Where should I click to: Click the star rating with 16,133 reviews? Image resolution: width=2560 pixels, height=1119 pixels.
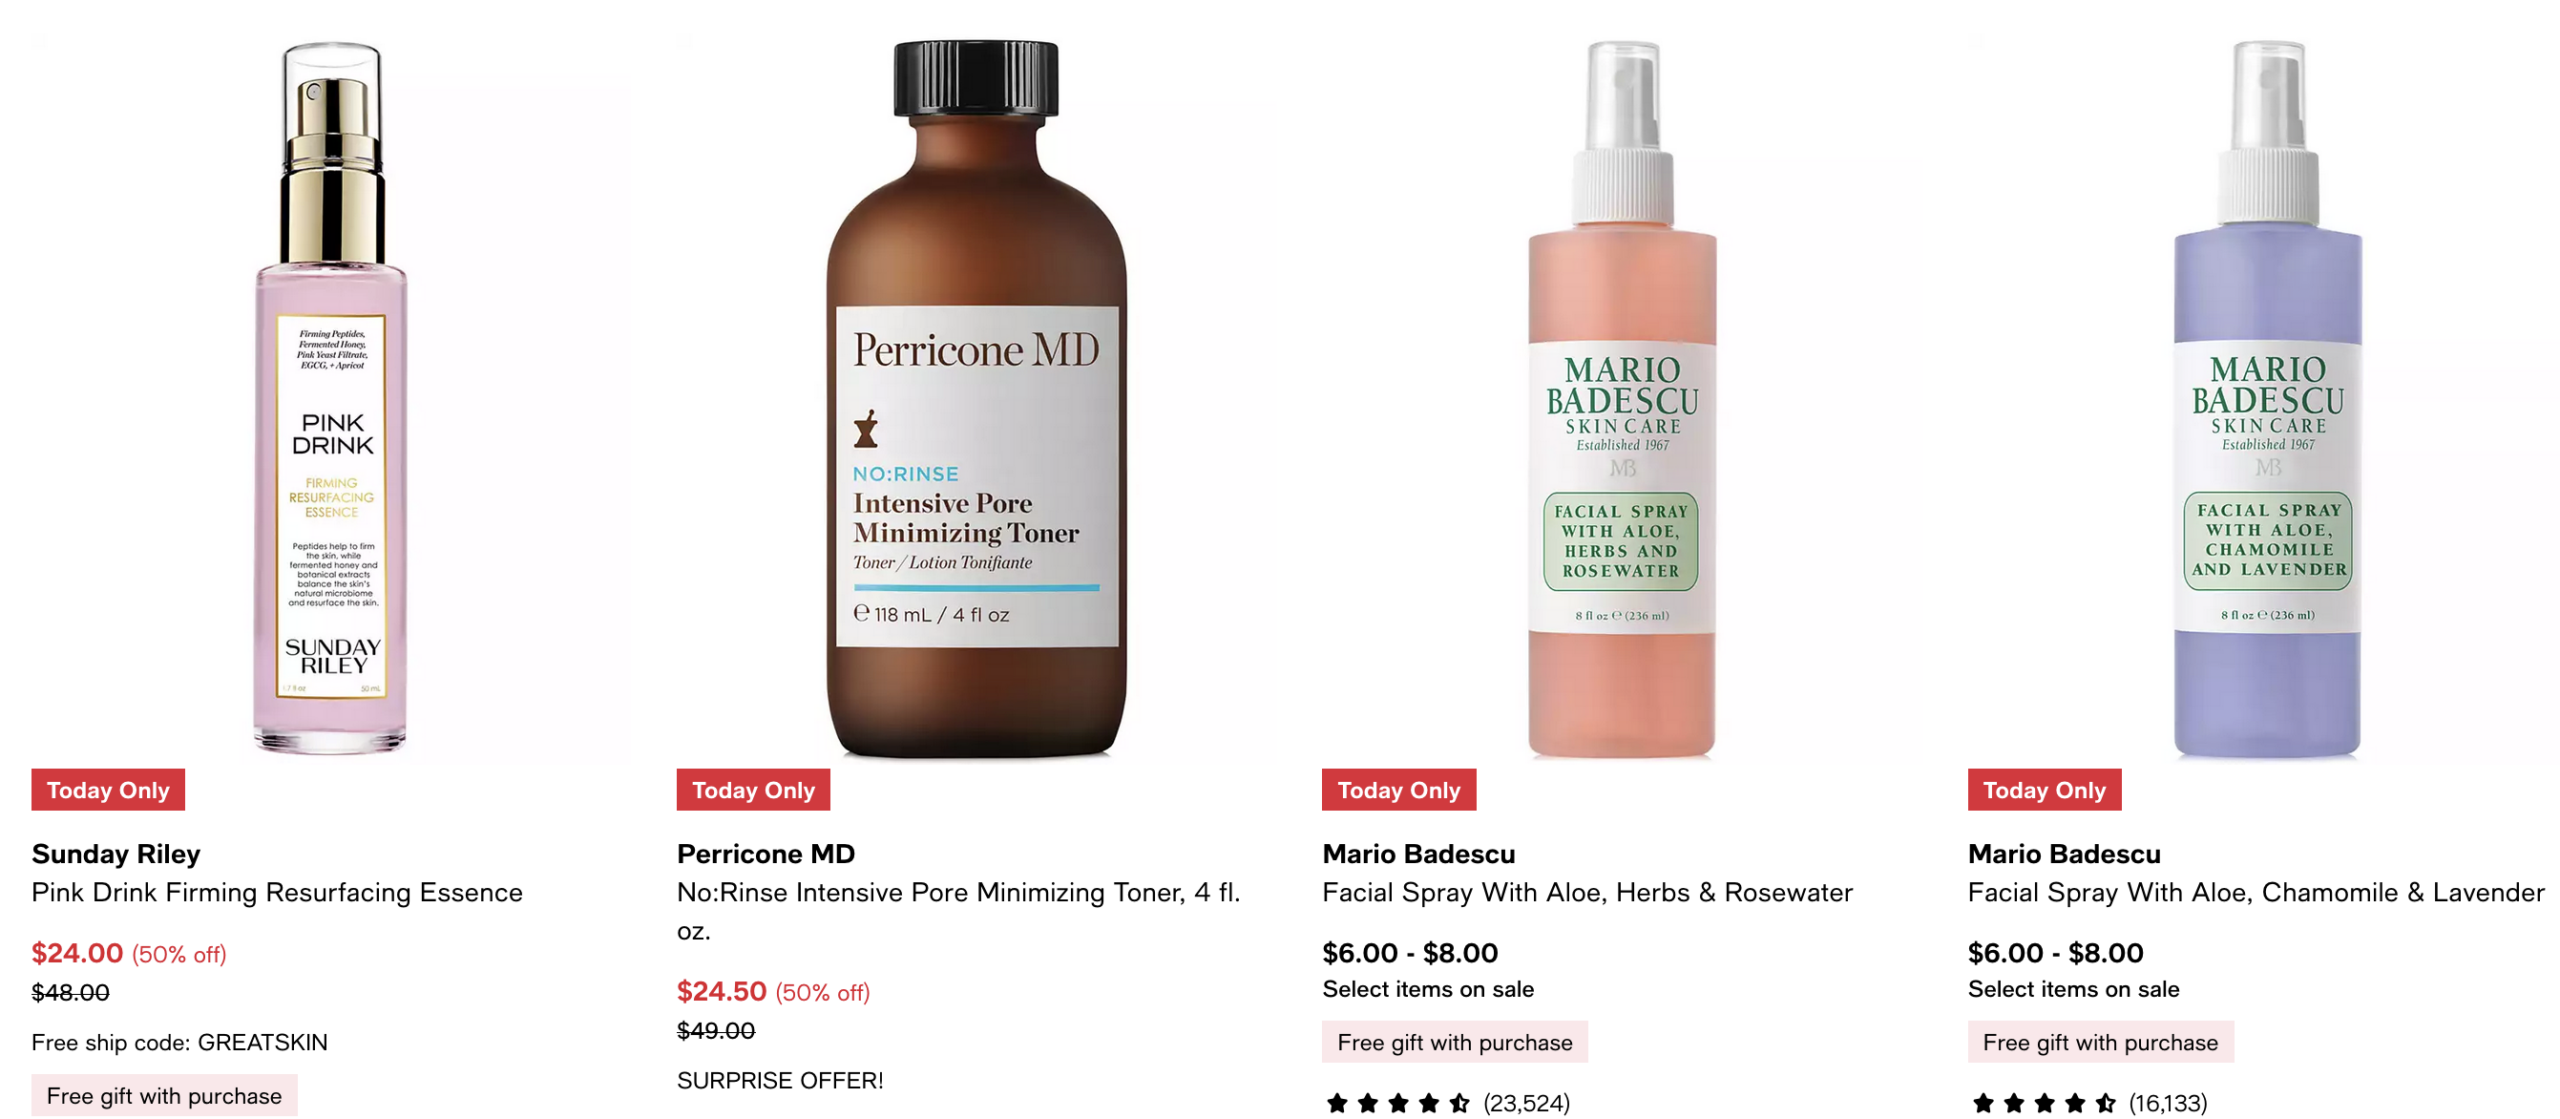click(x=2088, y=1103)
